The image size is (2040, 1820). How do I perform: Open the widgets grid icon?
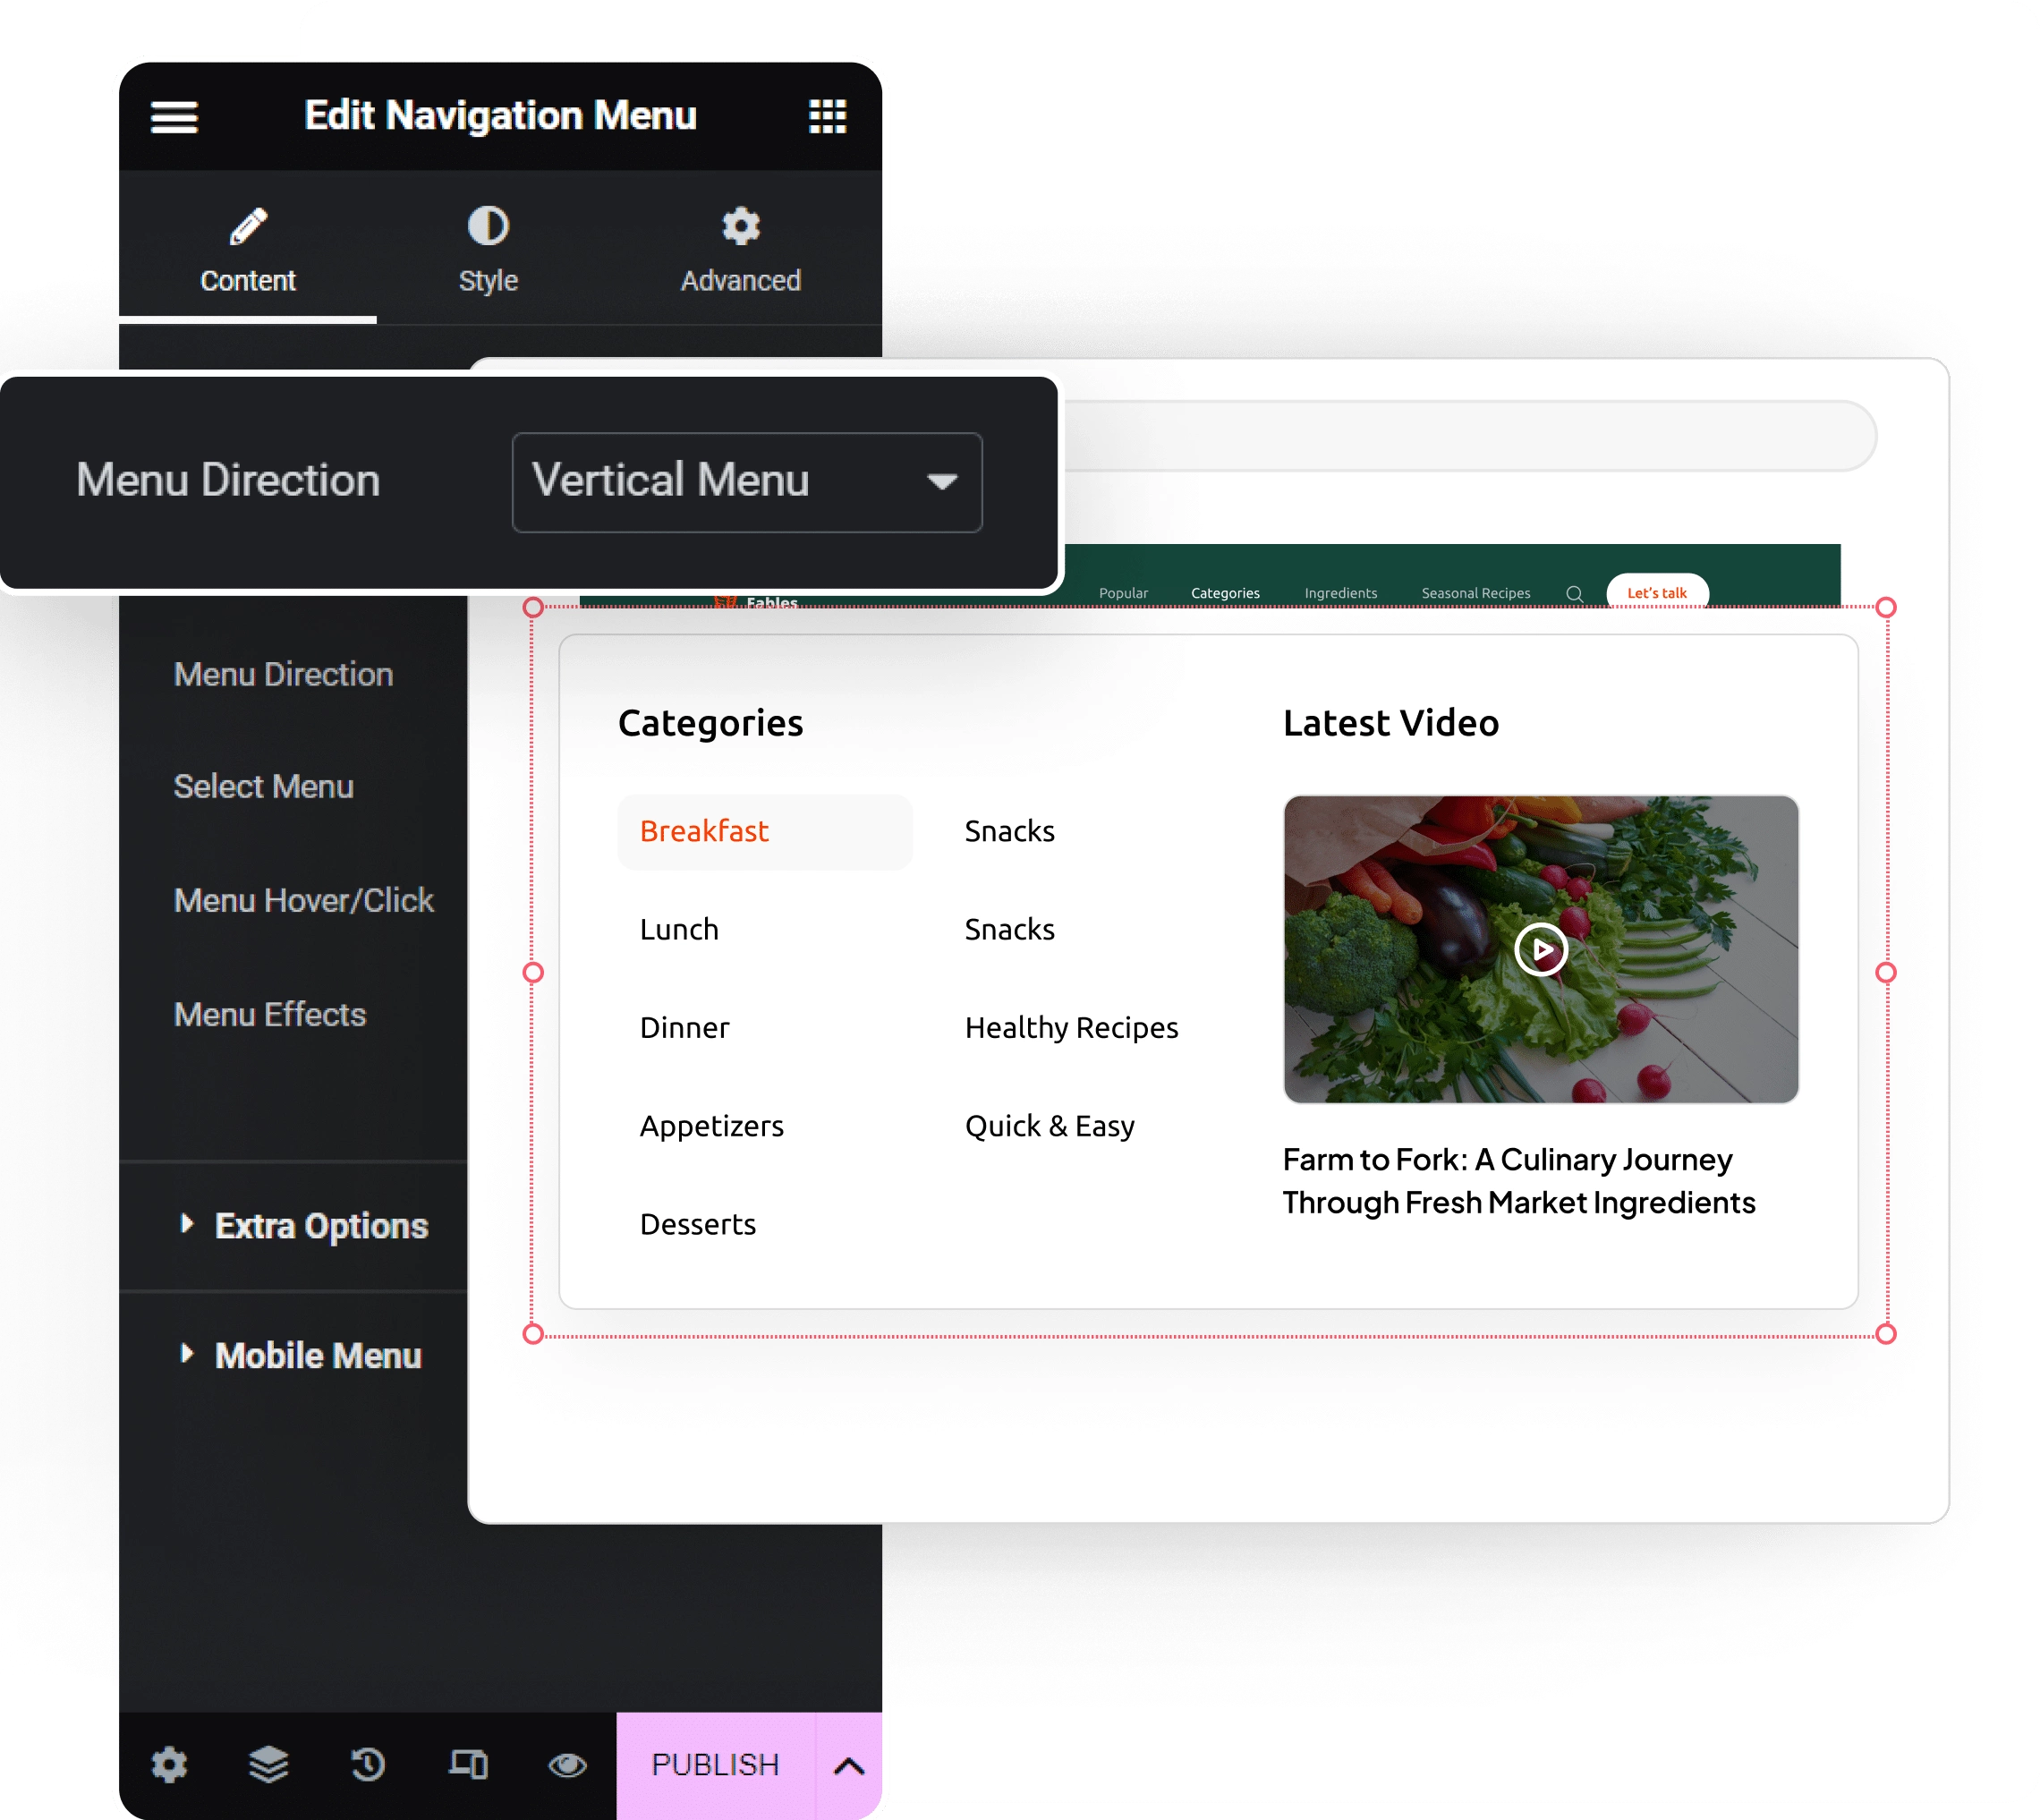(x=827, y=116)
